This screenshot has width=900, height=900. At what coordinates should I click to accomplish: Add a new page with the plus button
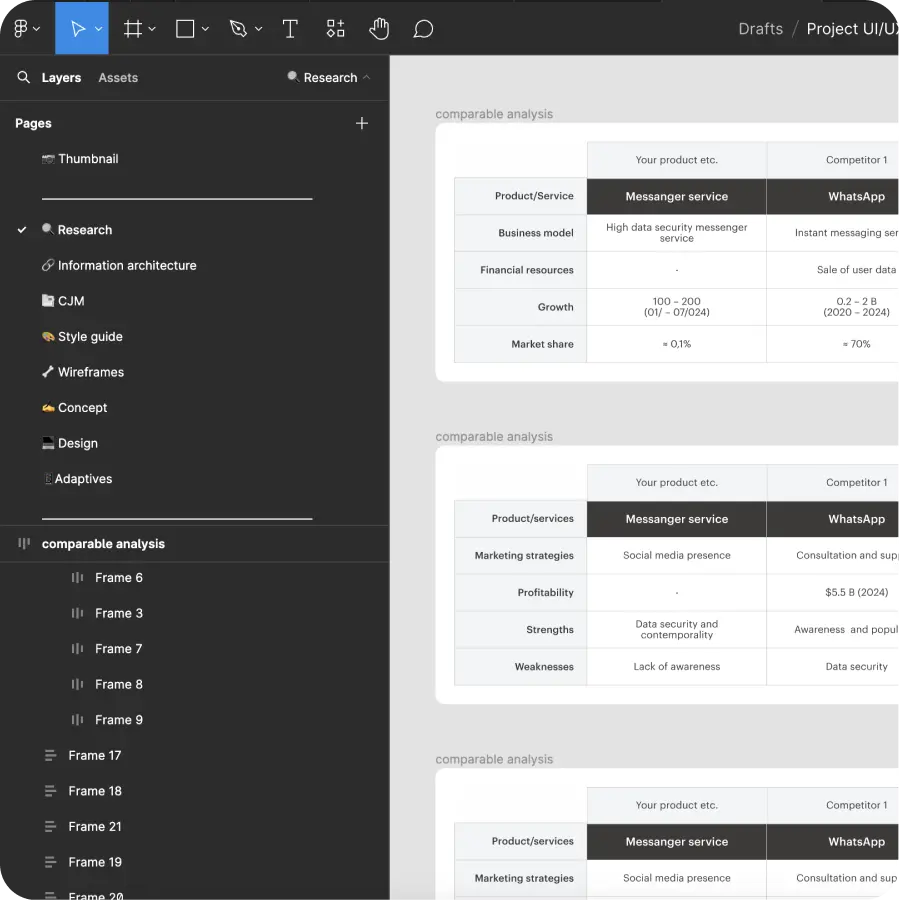point(362,123)
